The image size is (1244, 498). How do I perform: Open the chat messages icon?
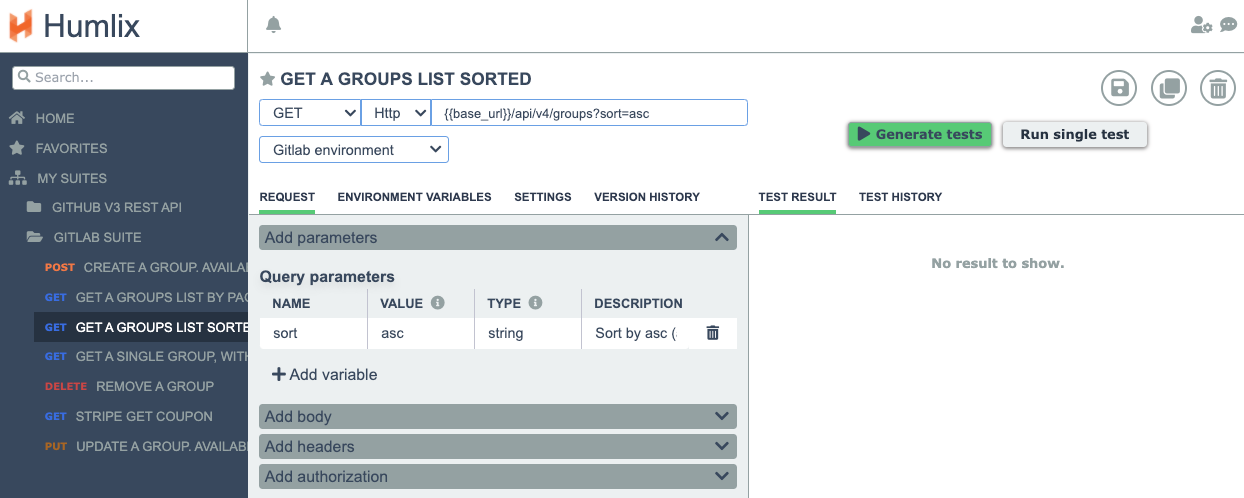point(1228,25)
